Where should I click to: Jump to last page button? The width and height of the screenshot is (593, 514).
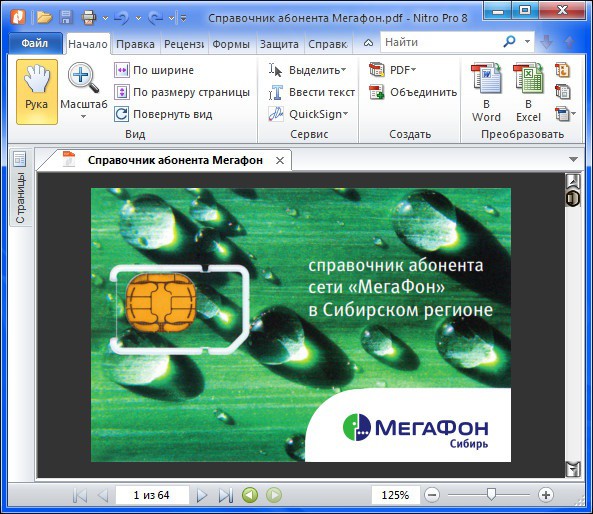(225, 495)
